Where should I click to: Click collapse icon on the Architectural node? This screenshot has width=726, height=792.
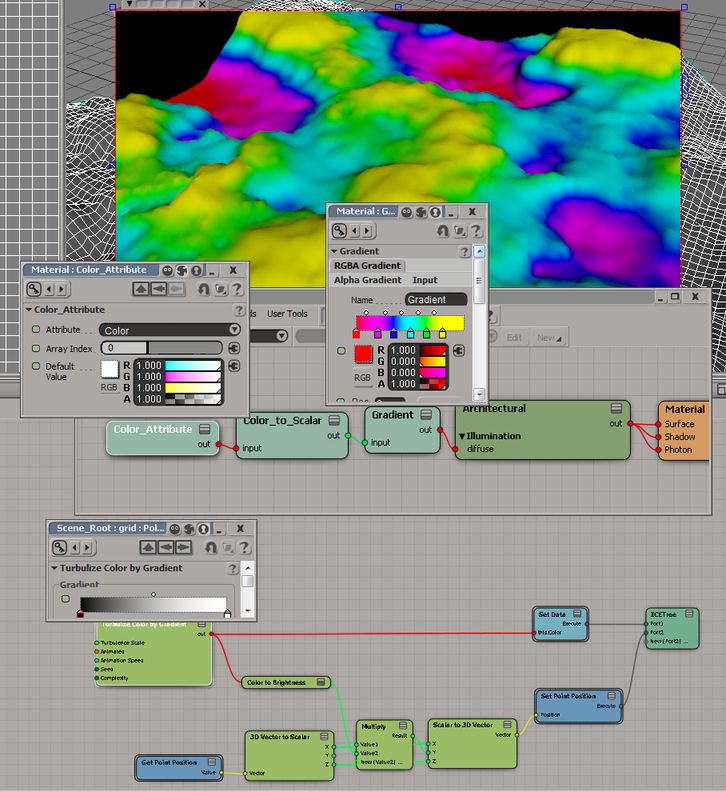click(x=617, y=409)
